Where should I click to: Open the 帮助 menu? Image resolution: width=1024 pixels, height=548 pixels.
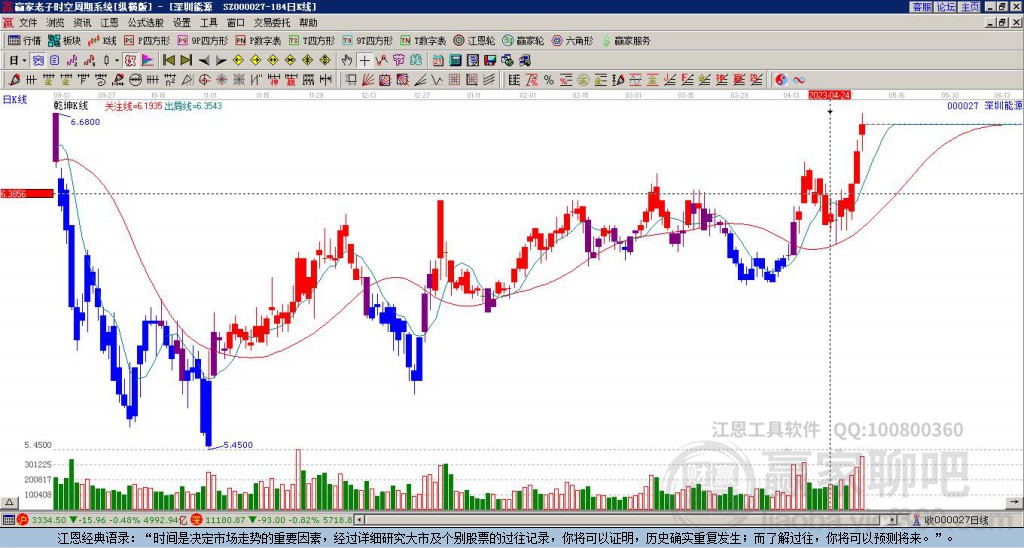coord(308,23)
